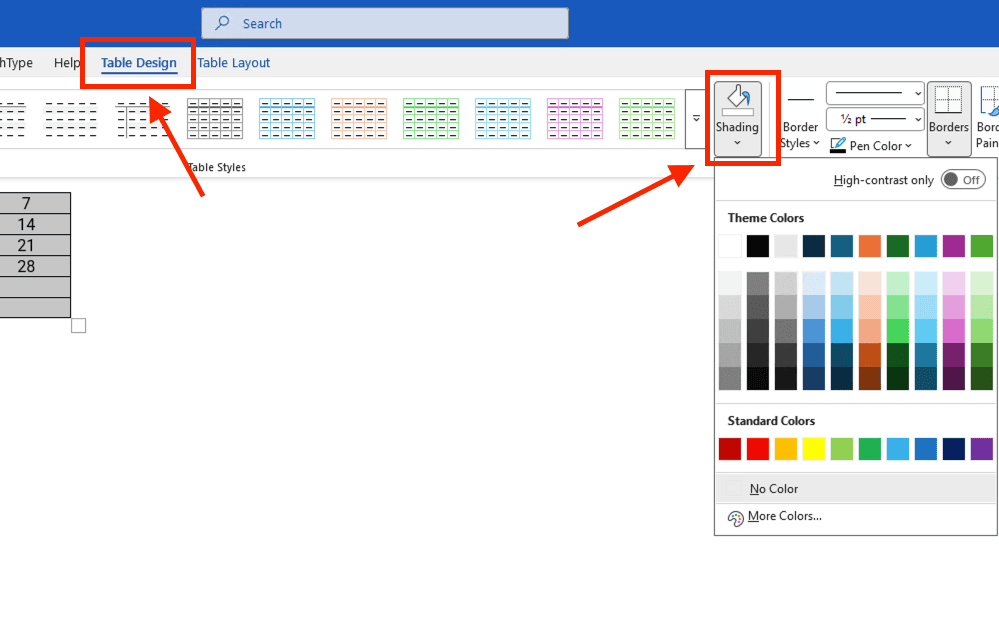Screen dimensions: 999x625
Task: Select table cell containing 14
Action: [34, 224]
